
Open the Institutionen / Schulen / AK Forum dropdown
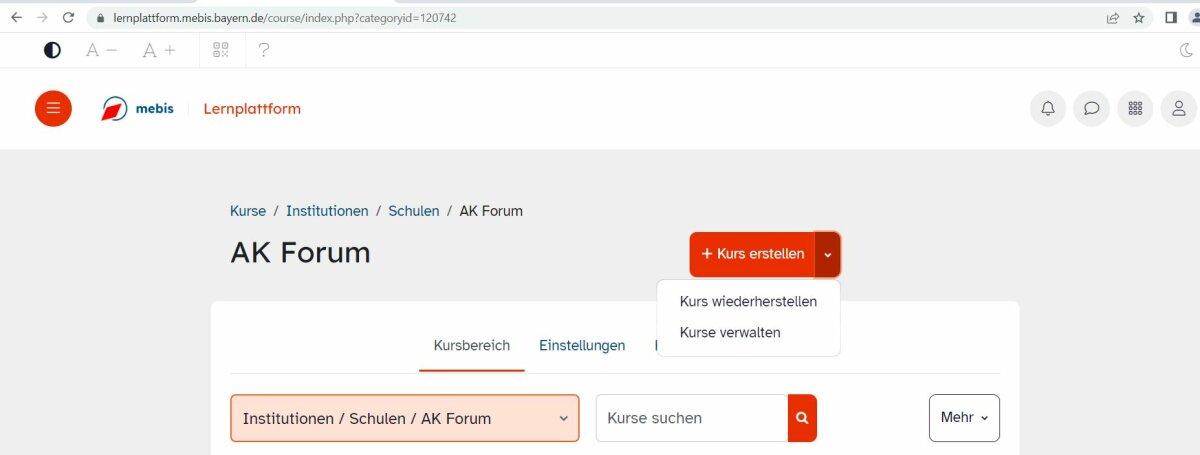click(405, 418)
